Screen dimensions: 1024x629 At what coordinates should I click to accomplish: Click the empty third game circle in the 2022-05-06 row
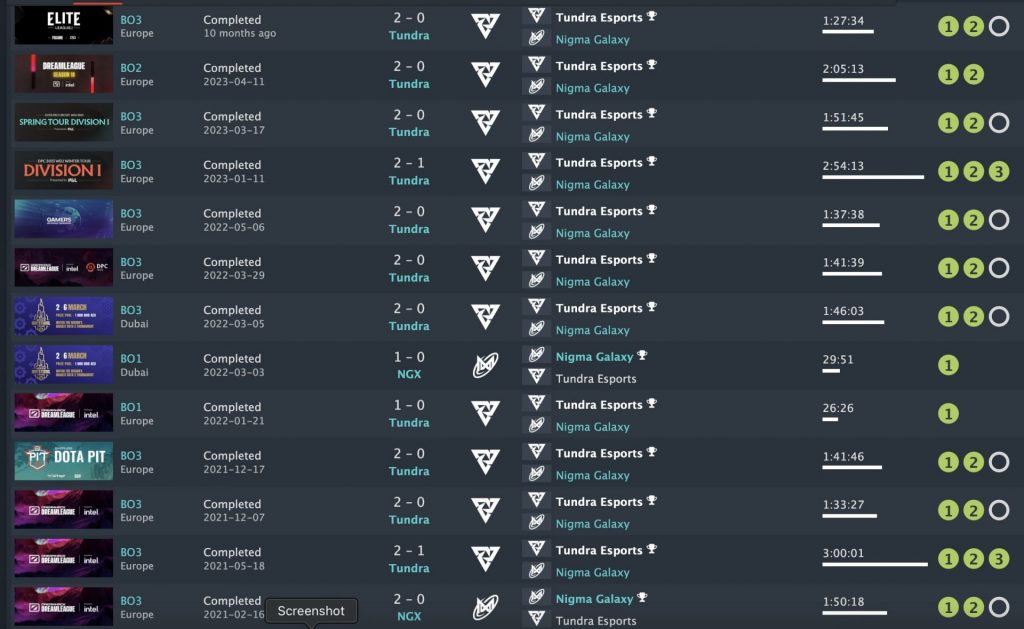pos(998,220)
